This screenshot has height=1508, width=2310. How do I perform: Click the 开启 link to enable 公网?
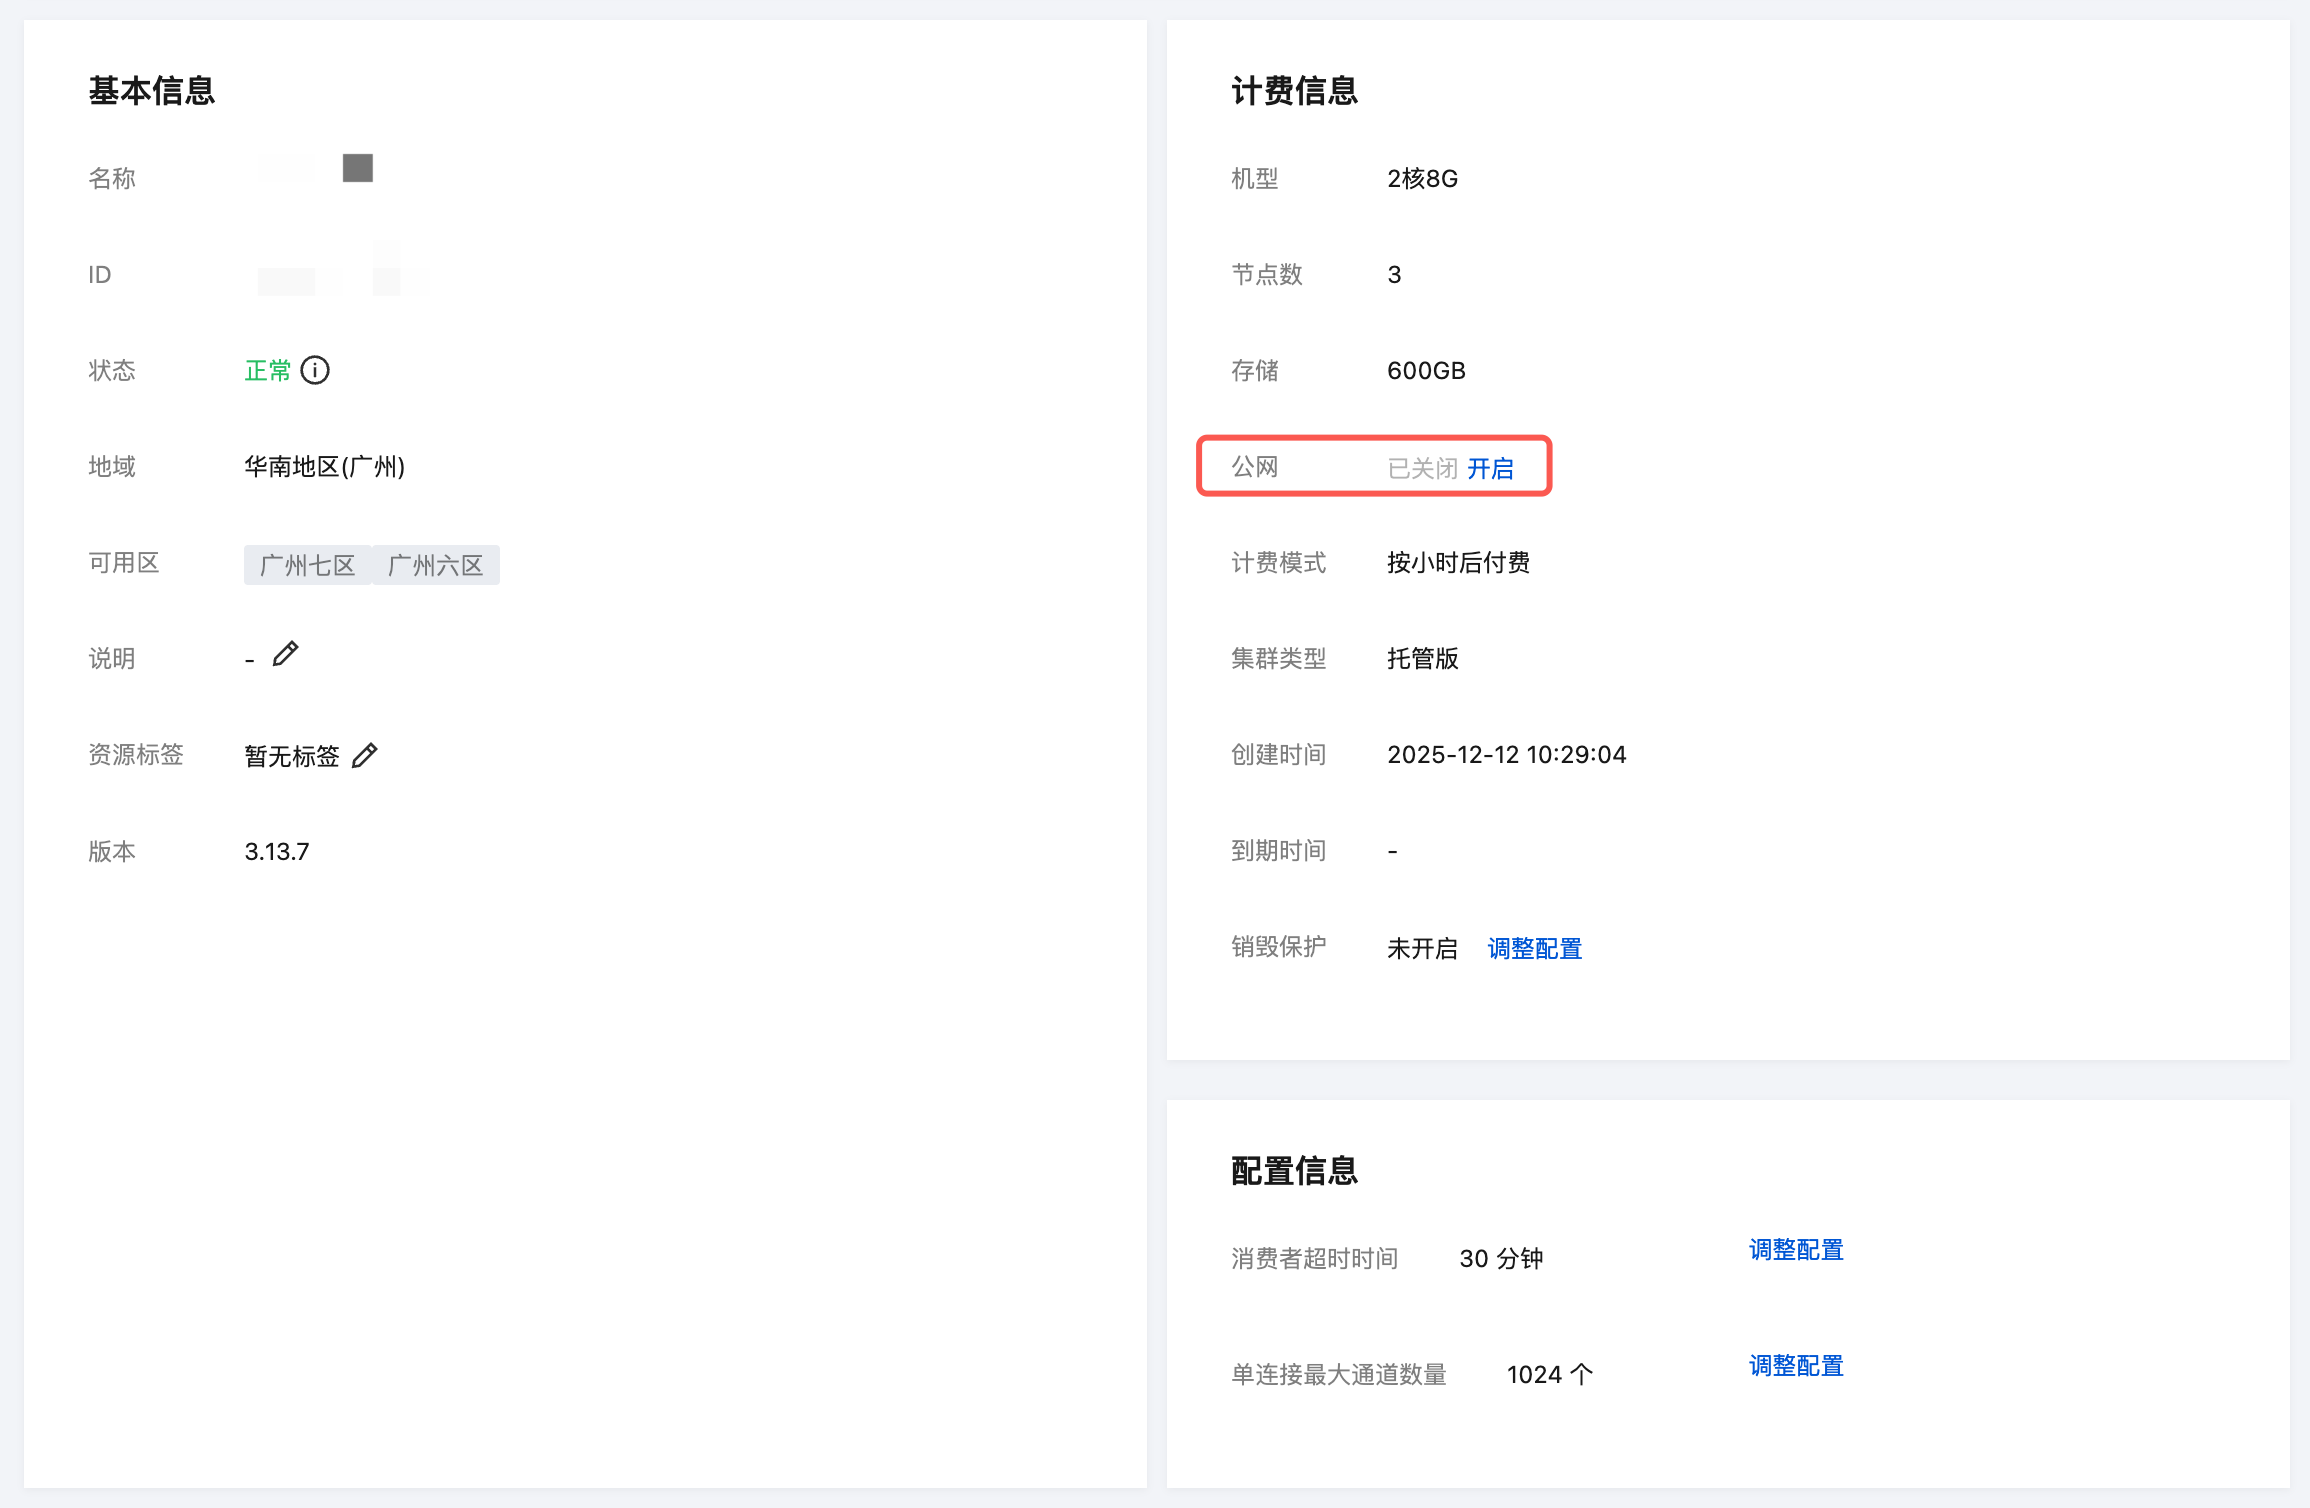pyautogui.click(x=1490, y=468)
